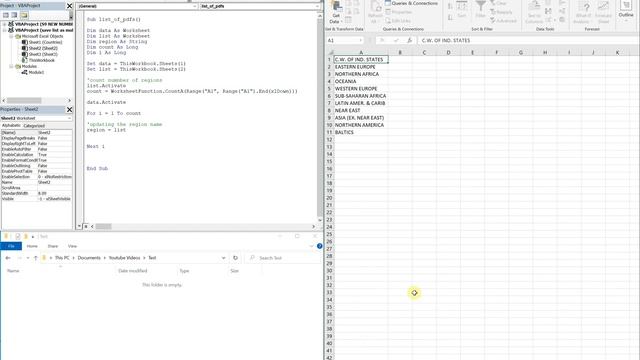The image size is (640, 360).
Task: Select Sheet2 (Sheet2) in project tree
Action: [x=43, y=48]
